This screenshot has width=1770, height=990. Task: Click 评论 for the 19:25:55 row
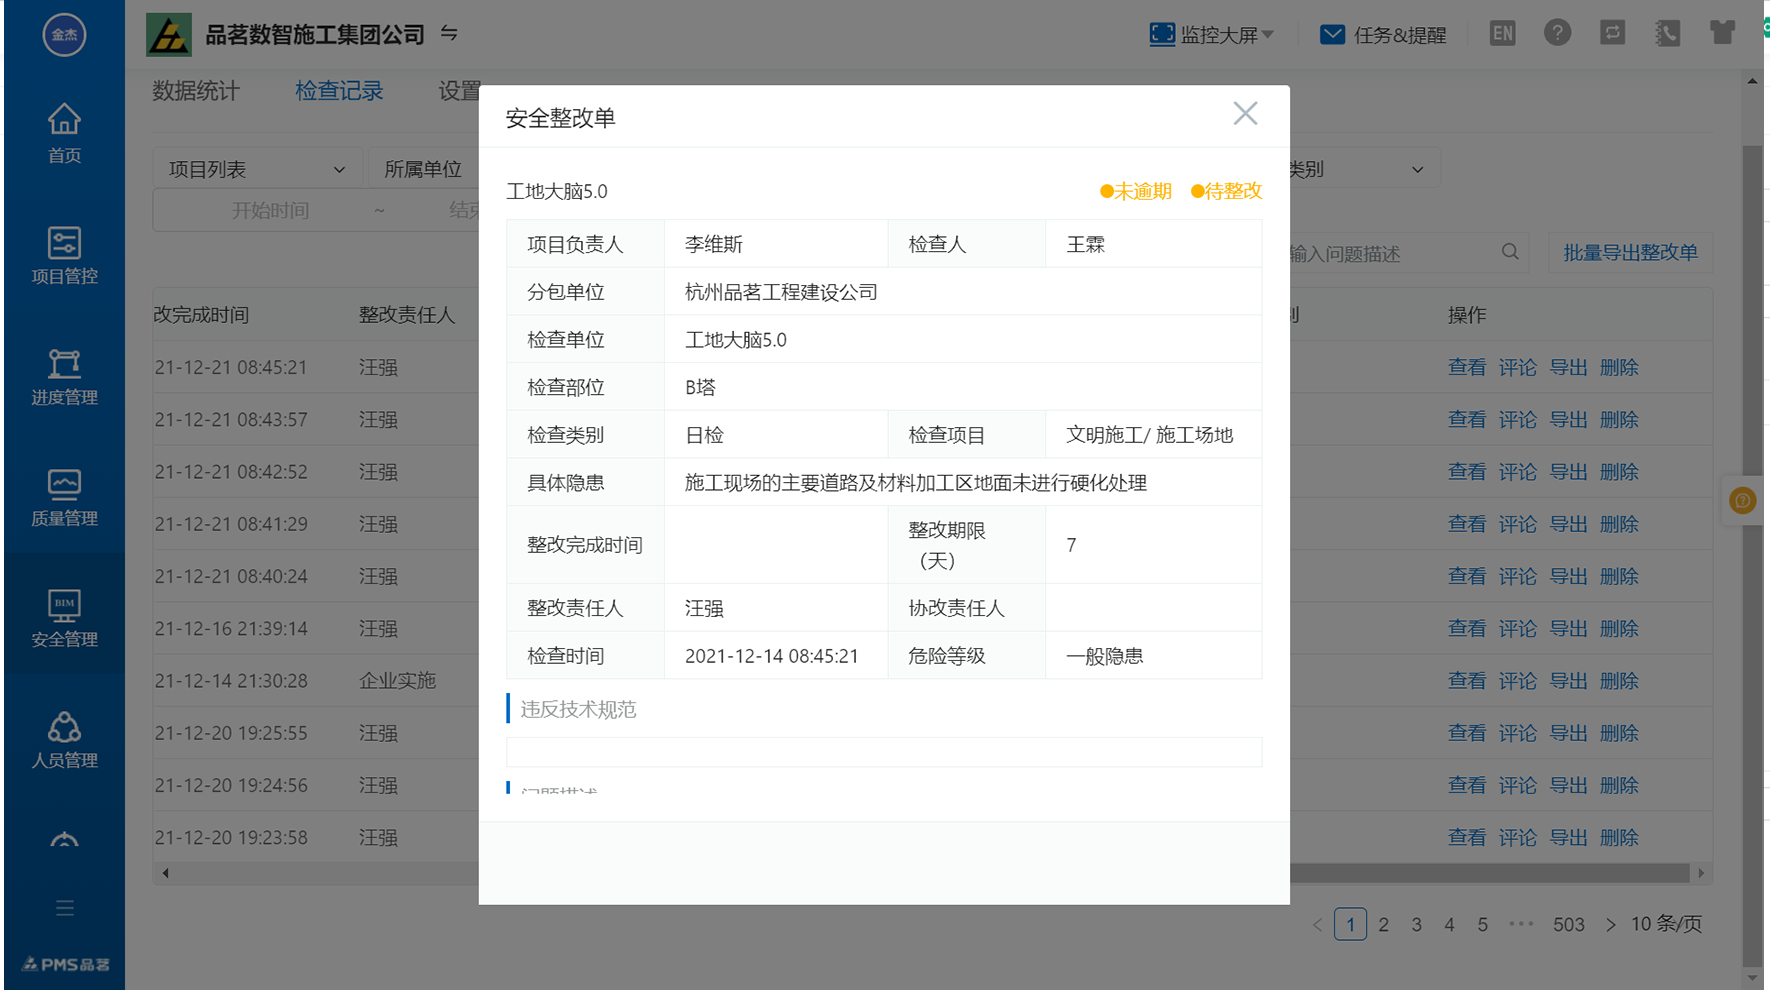[1517, 733]
